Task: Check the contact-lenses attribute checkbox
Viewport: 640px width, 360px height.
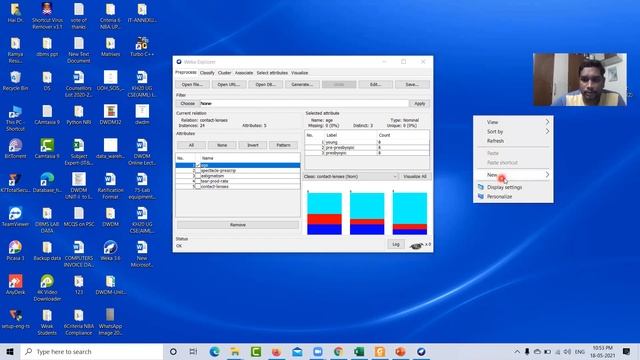Action: tap(198, 187)
